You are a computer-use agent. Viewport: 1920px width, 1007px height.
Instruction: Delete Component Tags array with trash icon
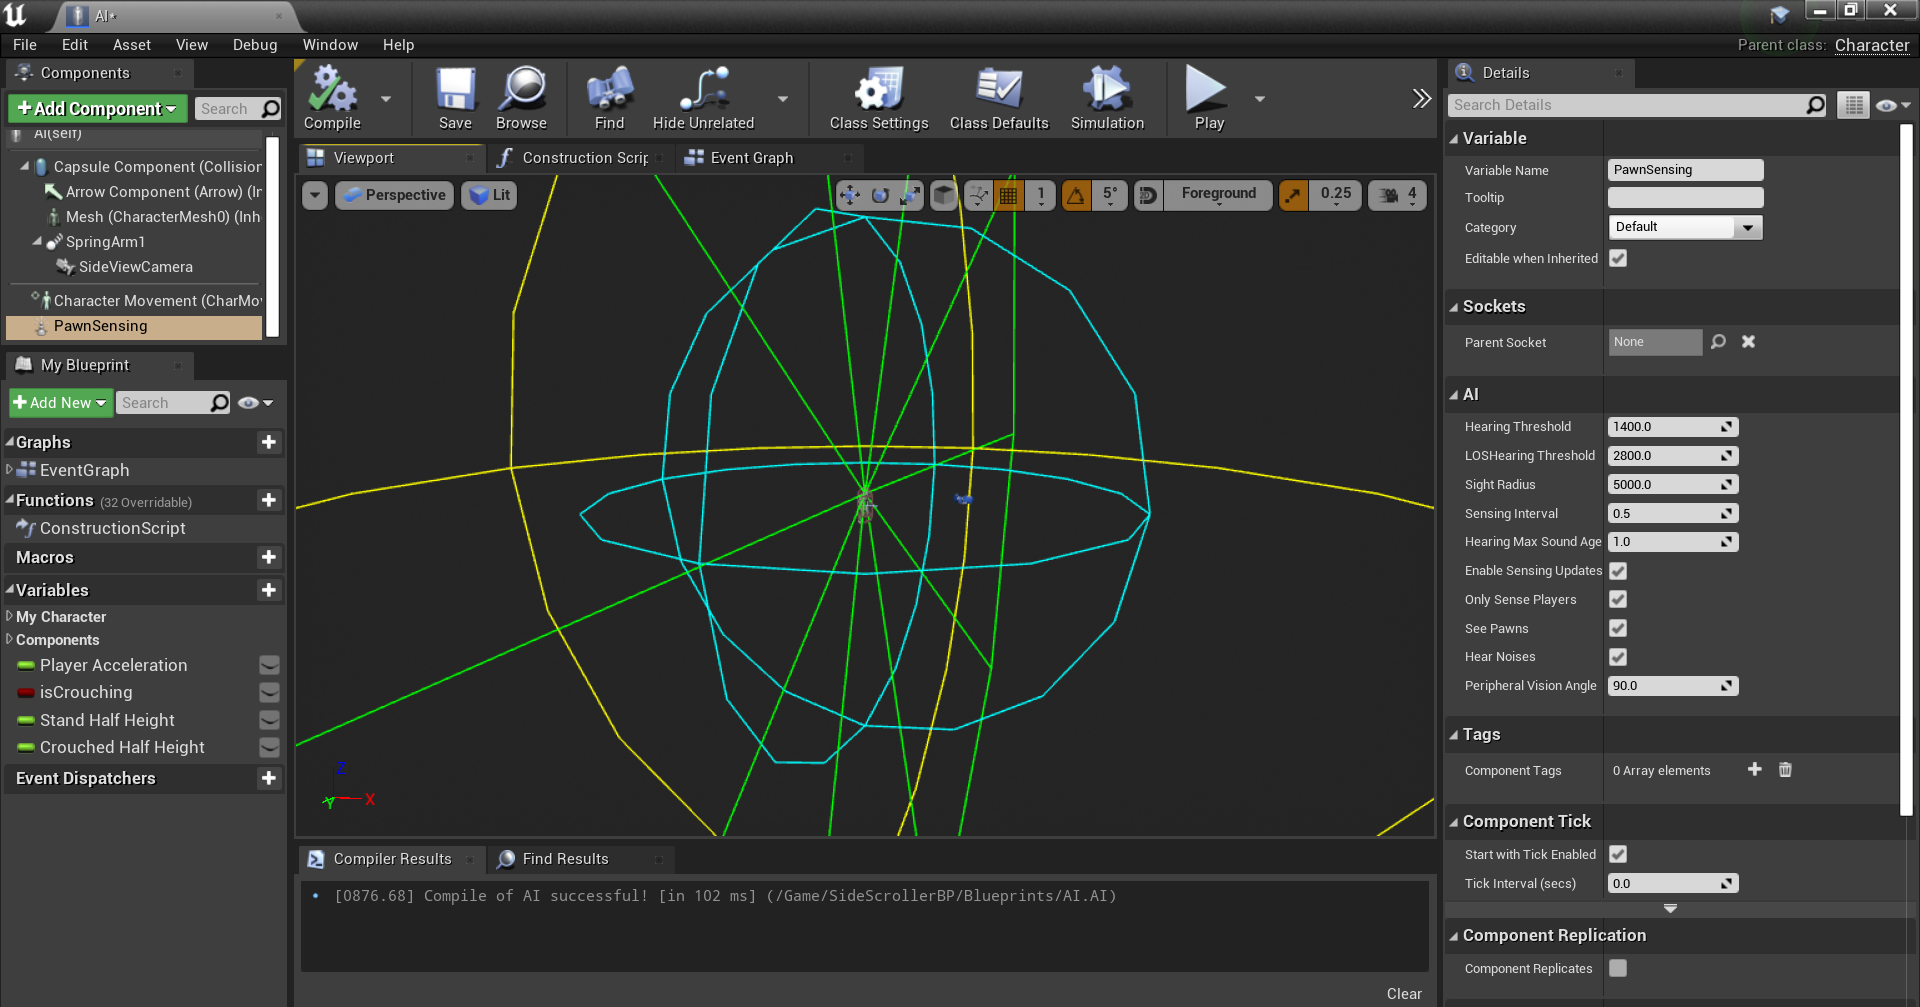[1785, 769]
